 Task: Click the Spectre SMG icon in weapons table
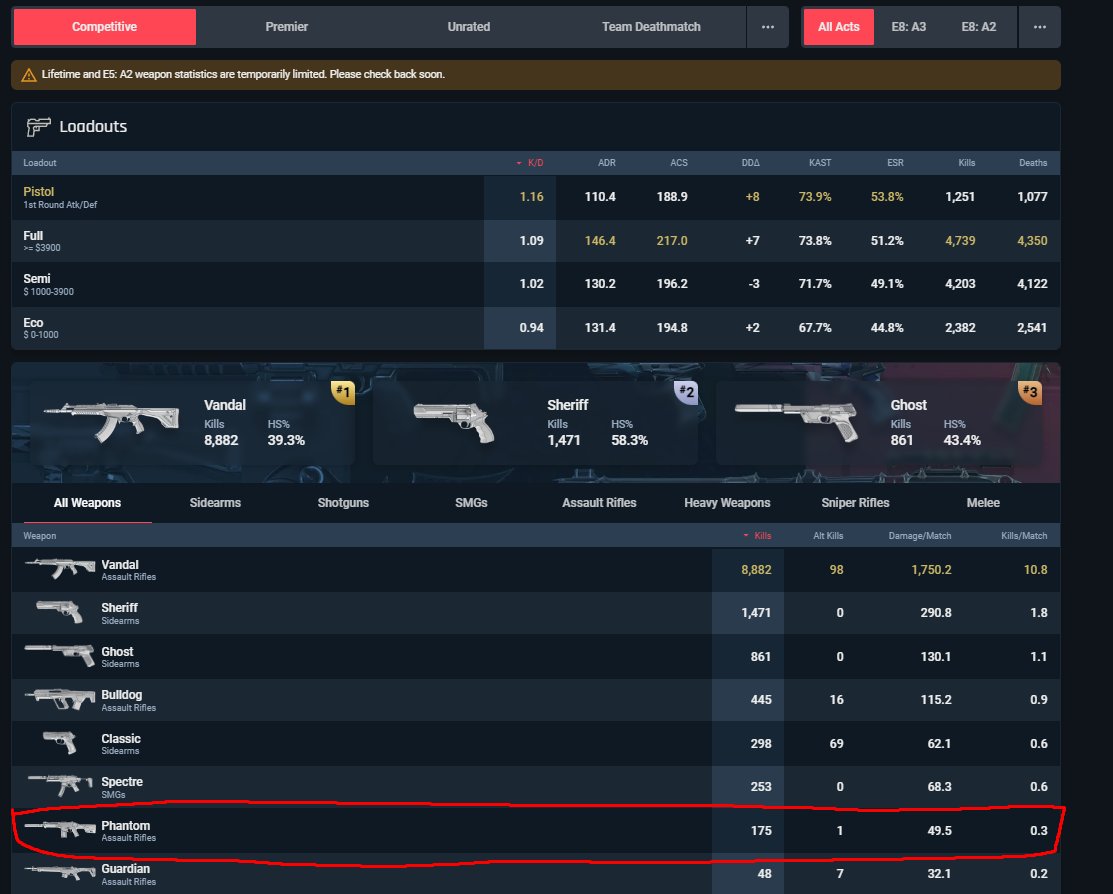click(x=60, y=785)
